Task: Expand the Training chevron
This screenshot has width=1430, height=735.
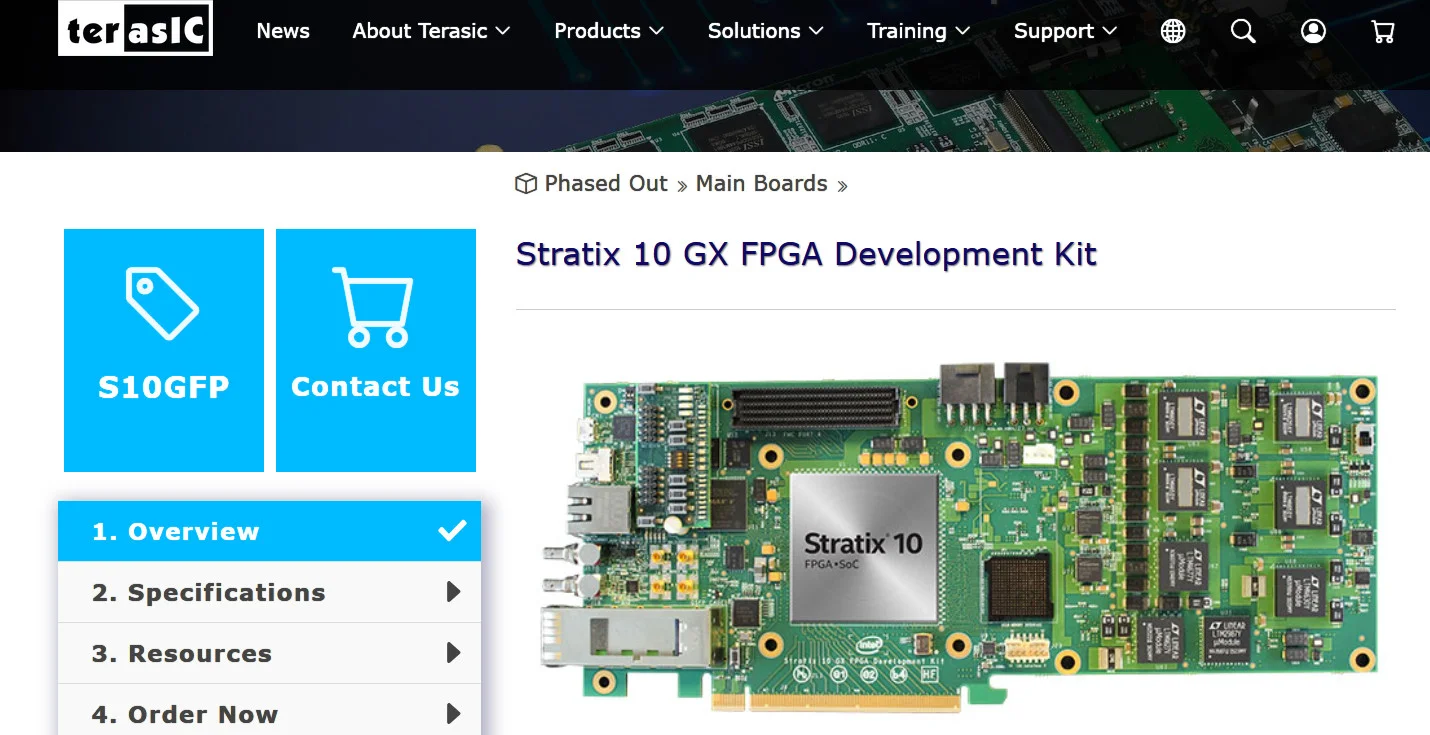Action: [x=963, y=32]
